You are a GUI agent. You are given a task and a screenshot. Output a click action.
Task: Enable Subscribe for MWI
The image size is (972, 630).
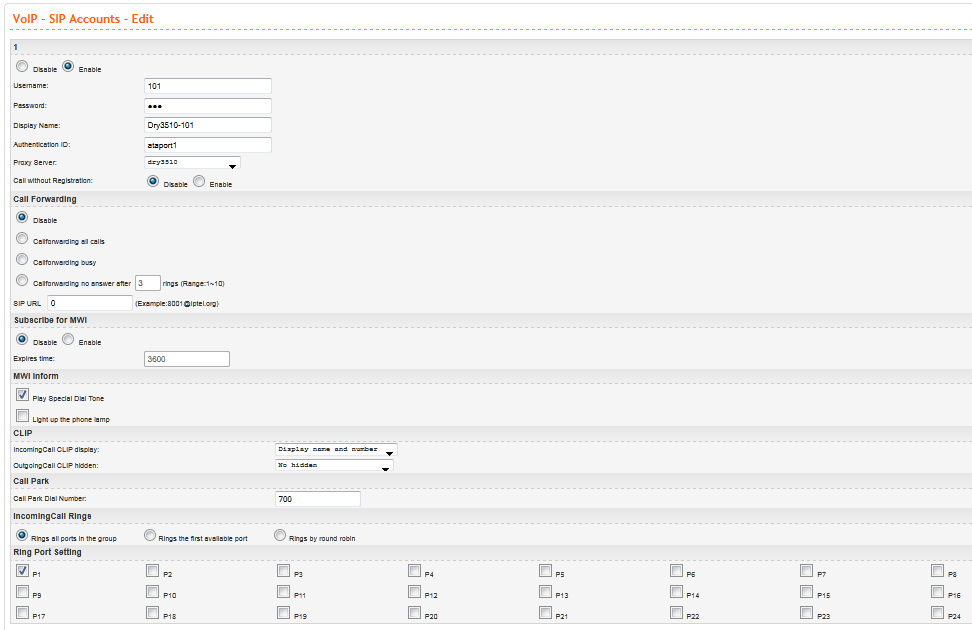pyautogui.click(x=68, y=339)
